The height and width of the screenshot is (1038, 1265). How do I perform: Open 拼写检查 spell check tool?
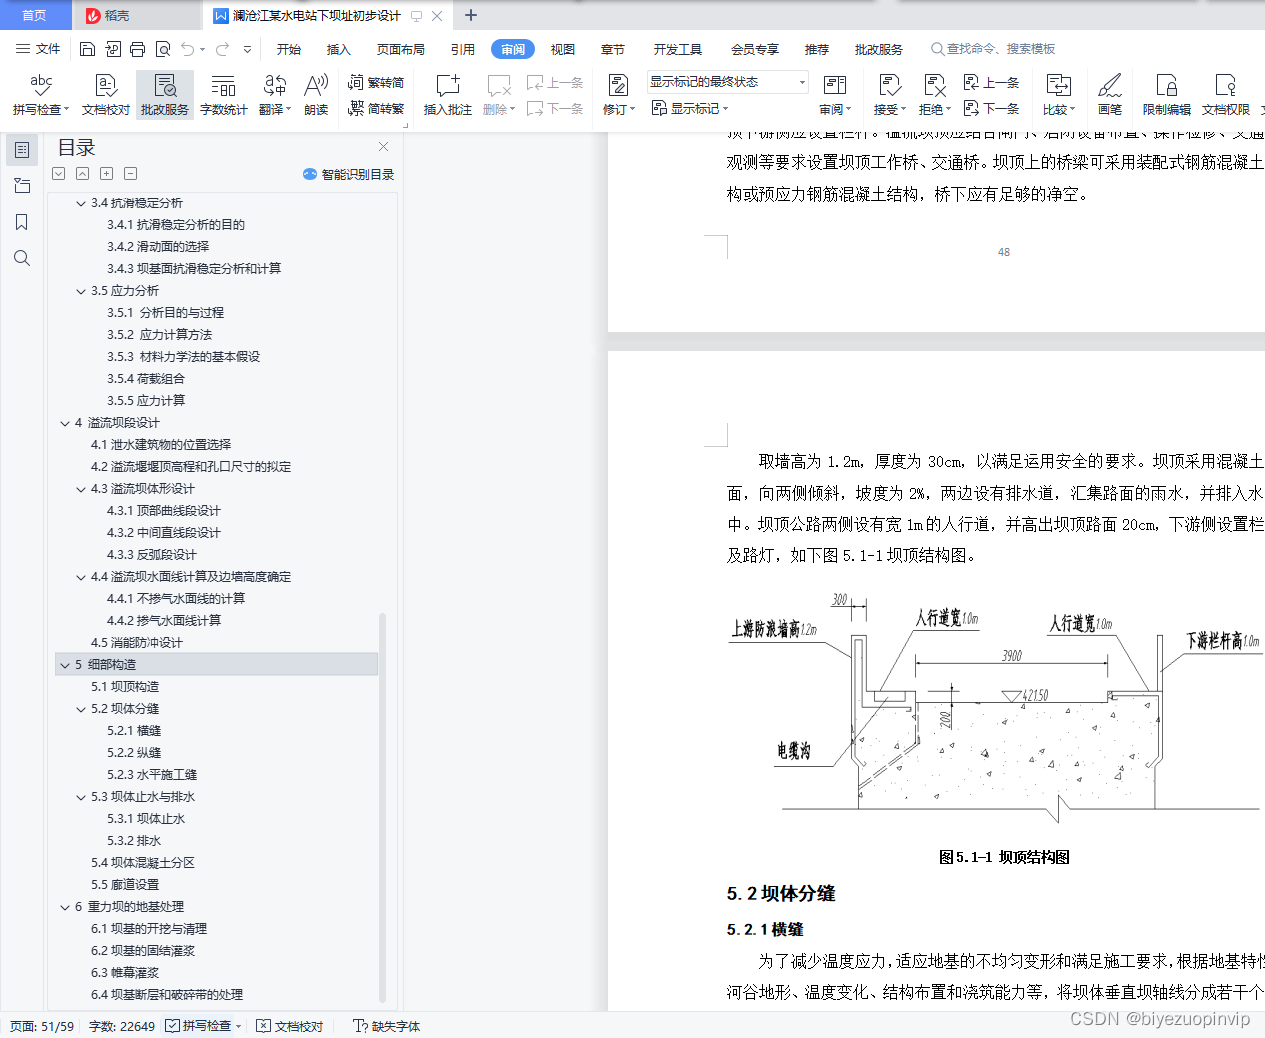(40, 95)
